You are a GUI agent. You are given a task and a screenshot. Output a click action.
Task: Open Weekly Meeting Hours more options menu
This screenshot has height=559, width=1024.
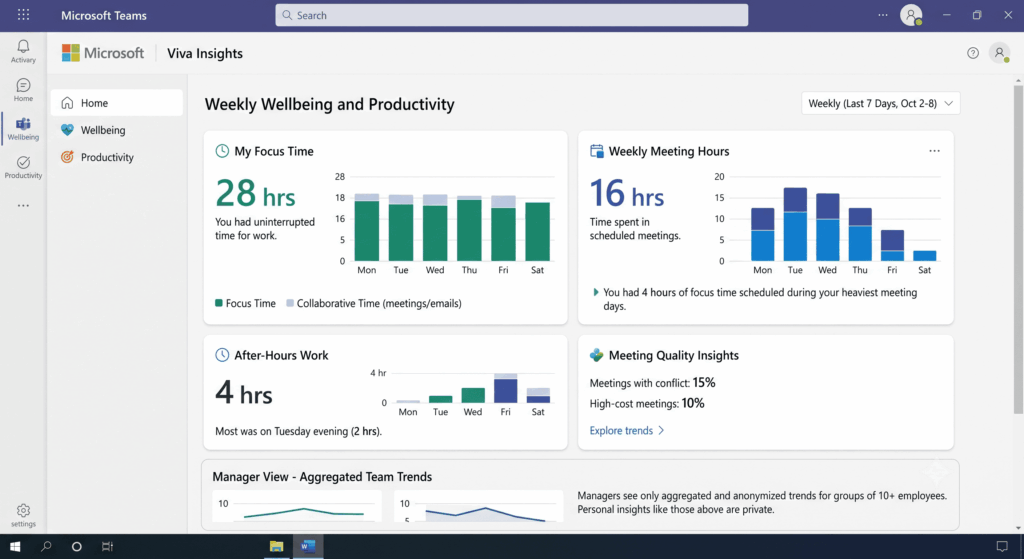935,151
